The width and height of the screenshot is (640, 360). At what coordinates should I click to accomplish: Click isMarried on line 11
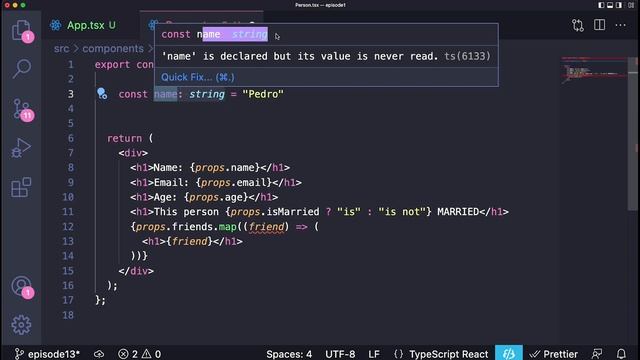(293, 212)
